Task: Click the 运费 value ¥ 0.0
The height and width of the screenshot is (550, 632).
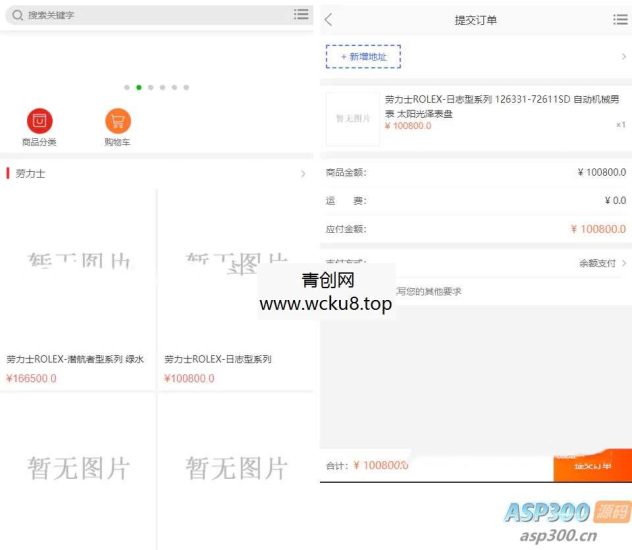Action: pyautogui.click(x=615, y=201)
